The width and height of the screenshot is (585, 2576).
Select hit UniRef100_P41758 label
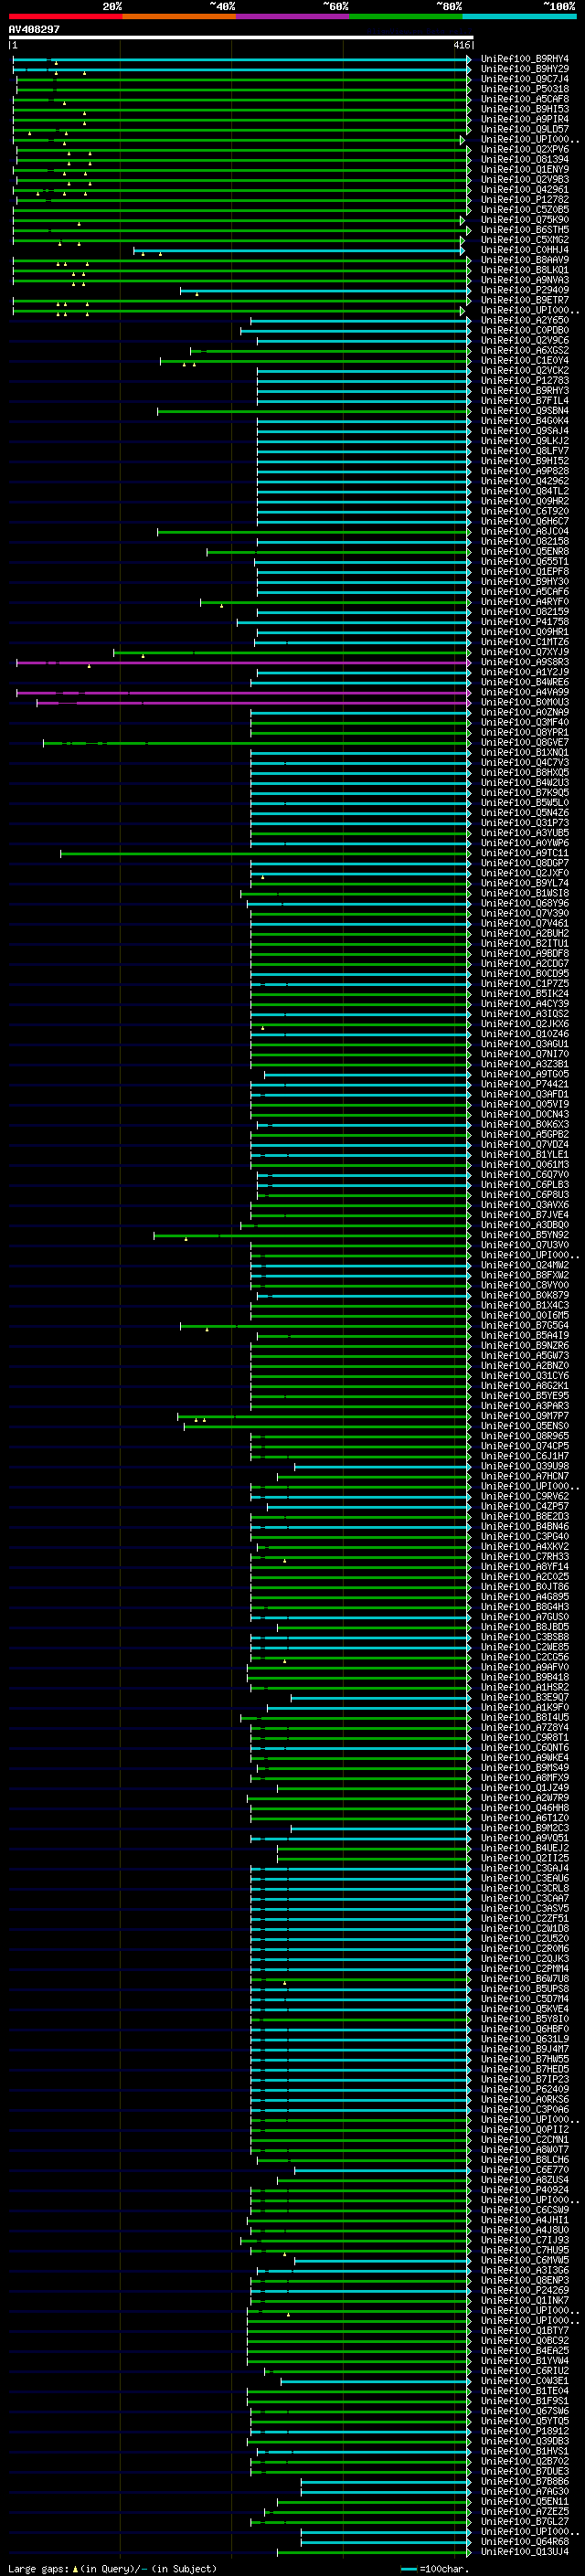(525, 622)
